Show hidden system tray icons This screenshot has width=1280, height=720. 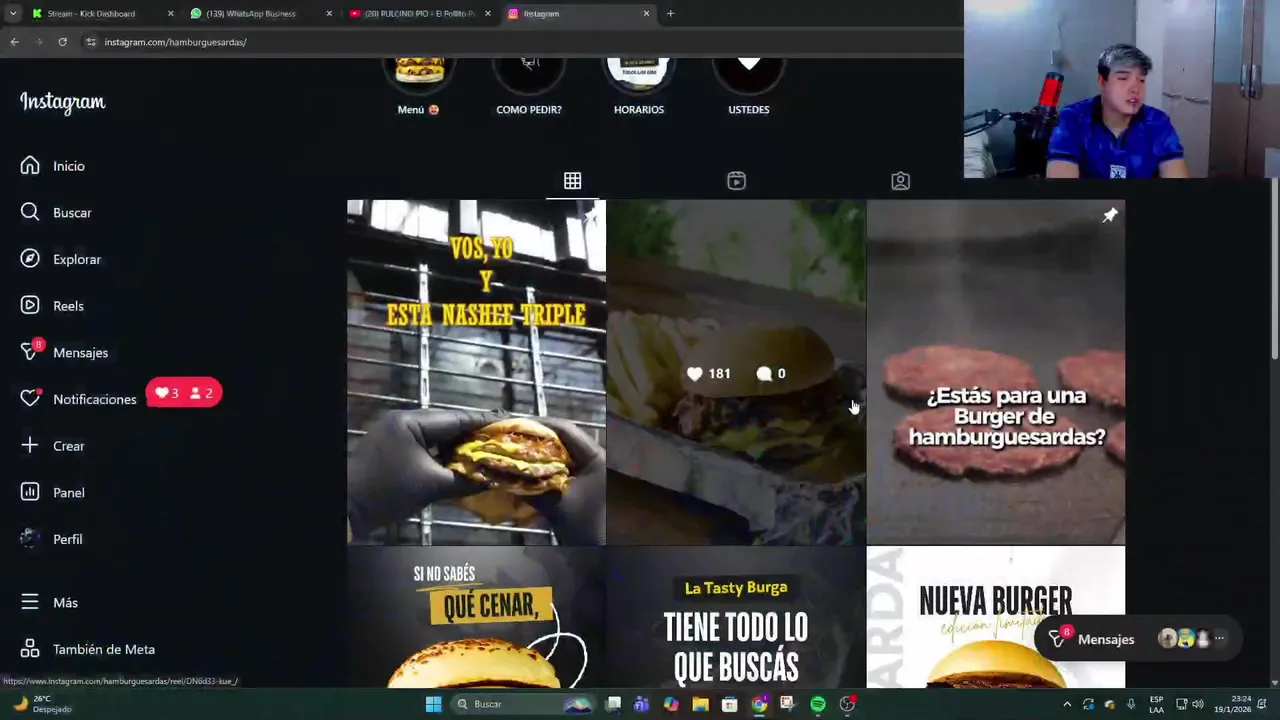pyautogui.click(x=1066, y=704)
